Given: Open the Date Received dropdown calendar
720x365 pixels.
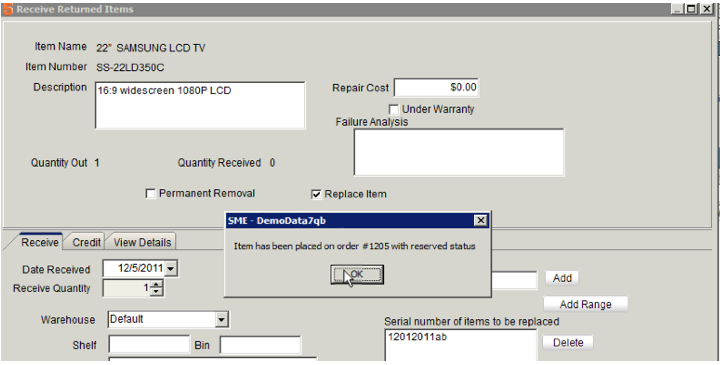Looking at the screenshot, I should (171, 269).
